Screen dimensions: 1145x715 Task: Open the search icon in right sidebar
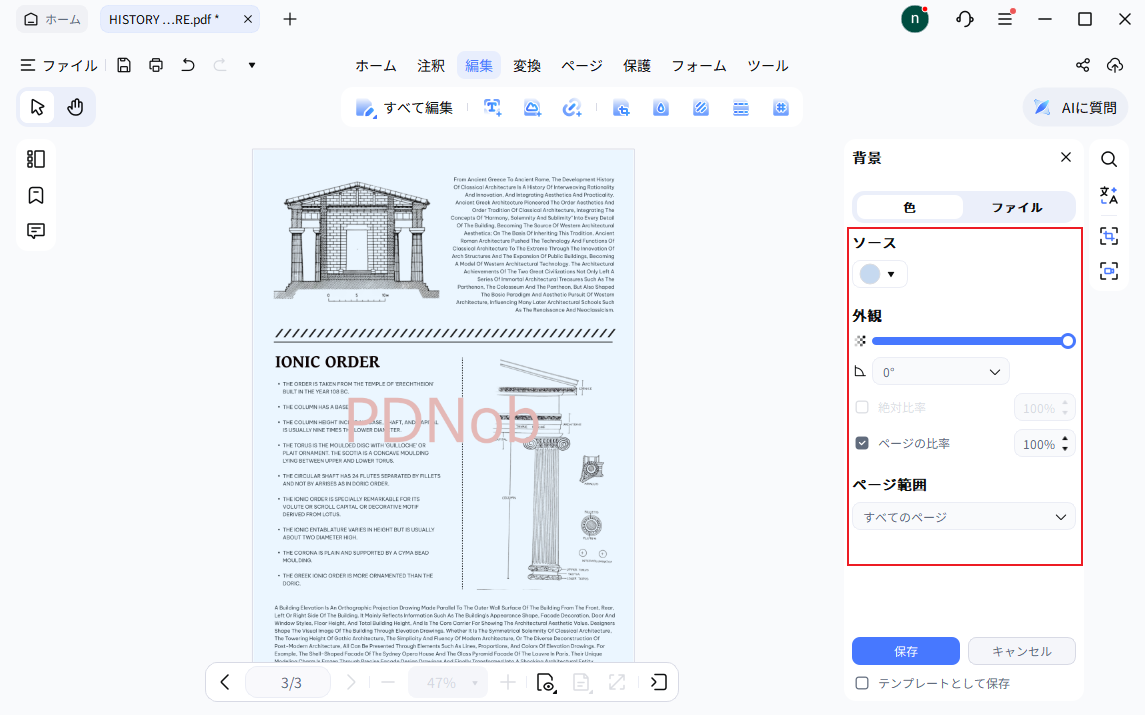pos(1108,159)
